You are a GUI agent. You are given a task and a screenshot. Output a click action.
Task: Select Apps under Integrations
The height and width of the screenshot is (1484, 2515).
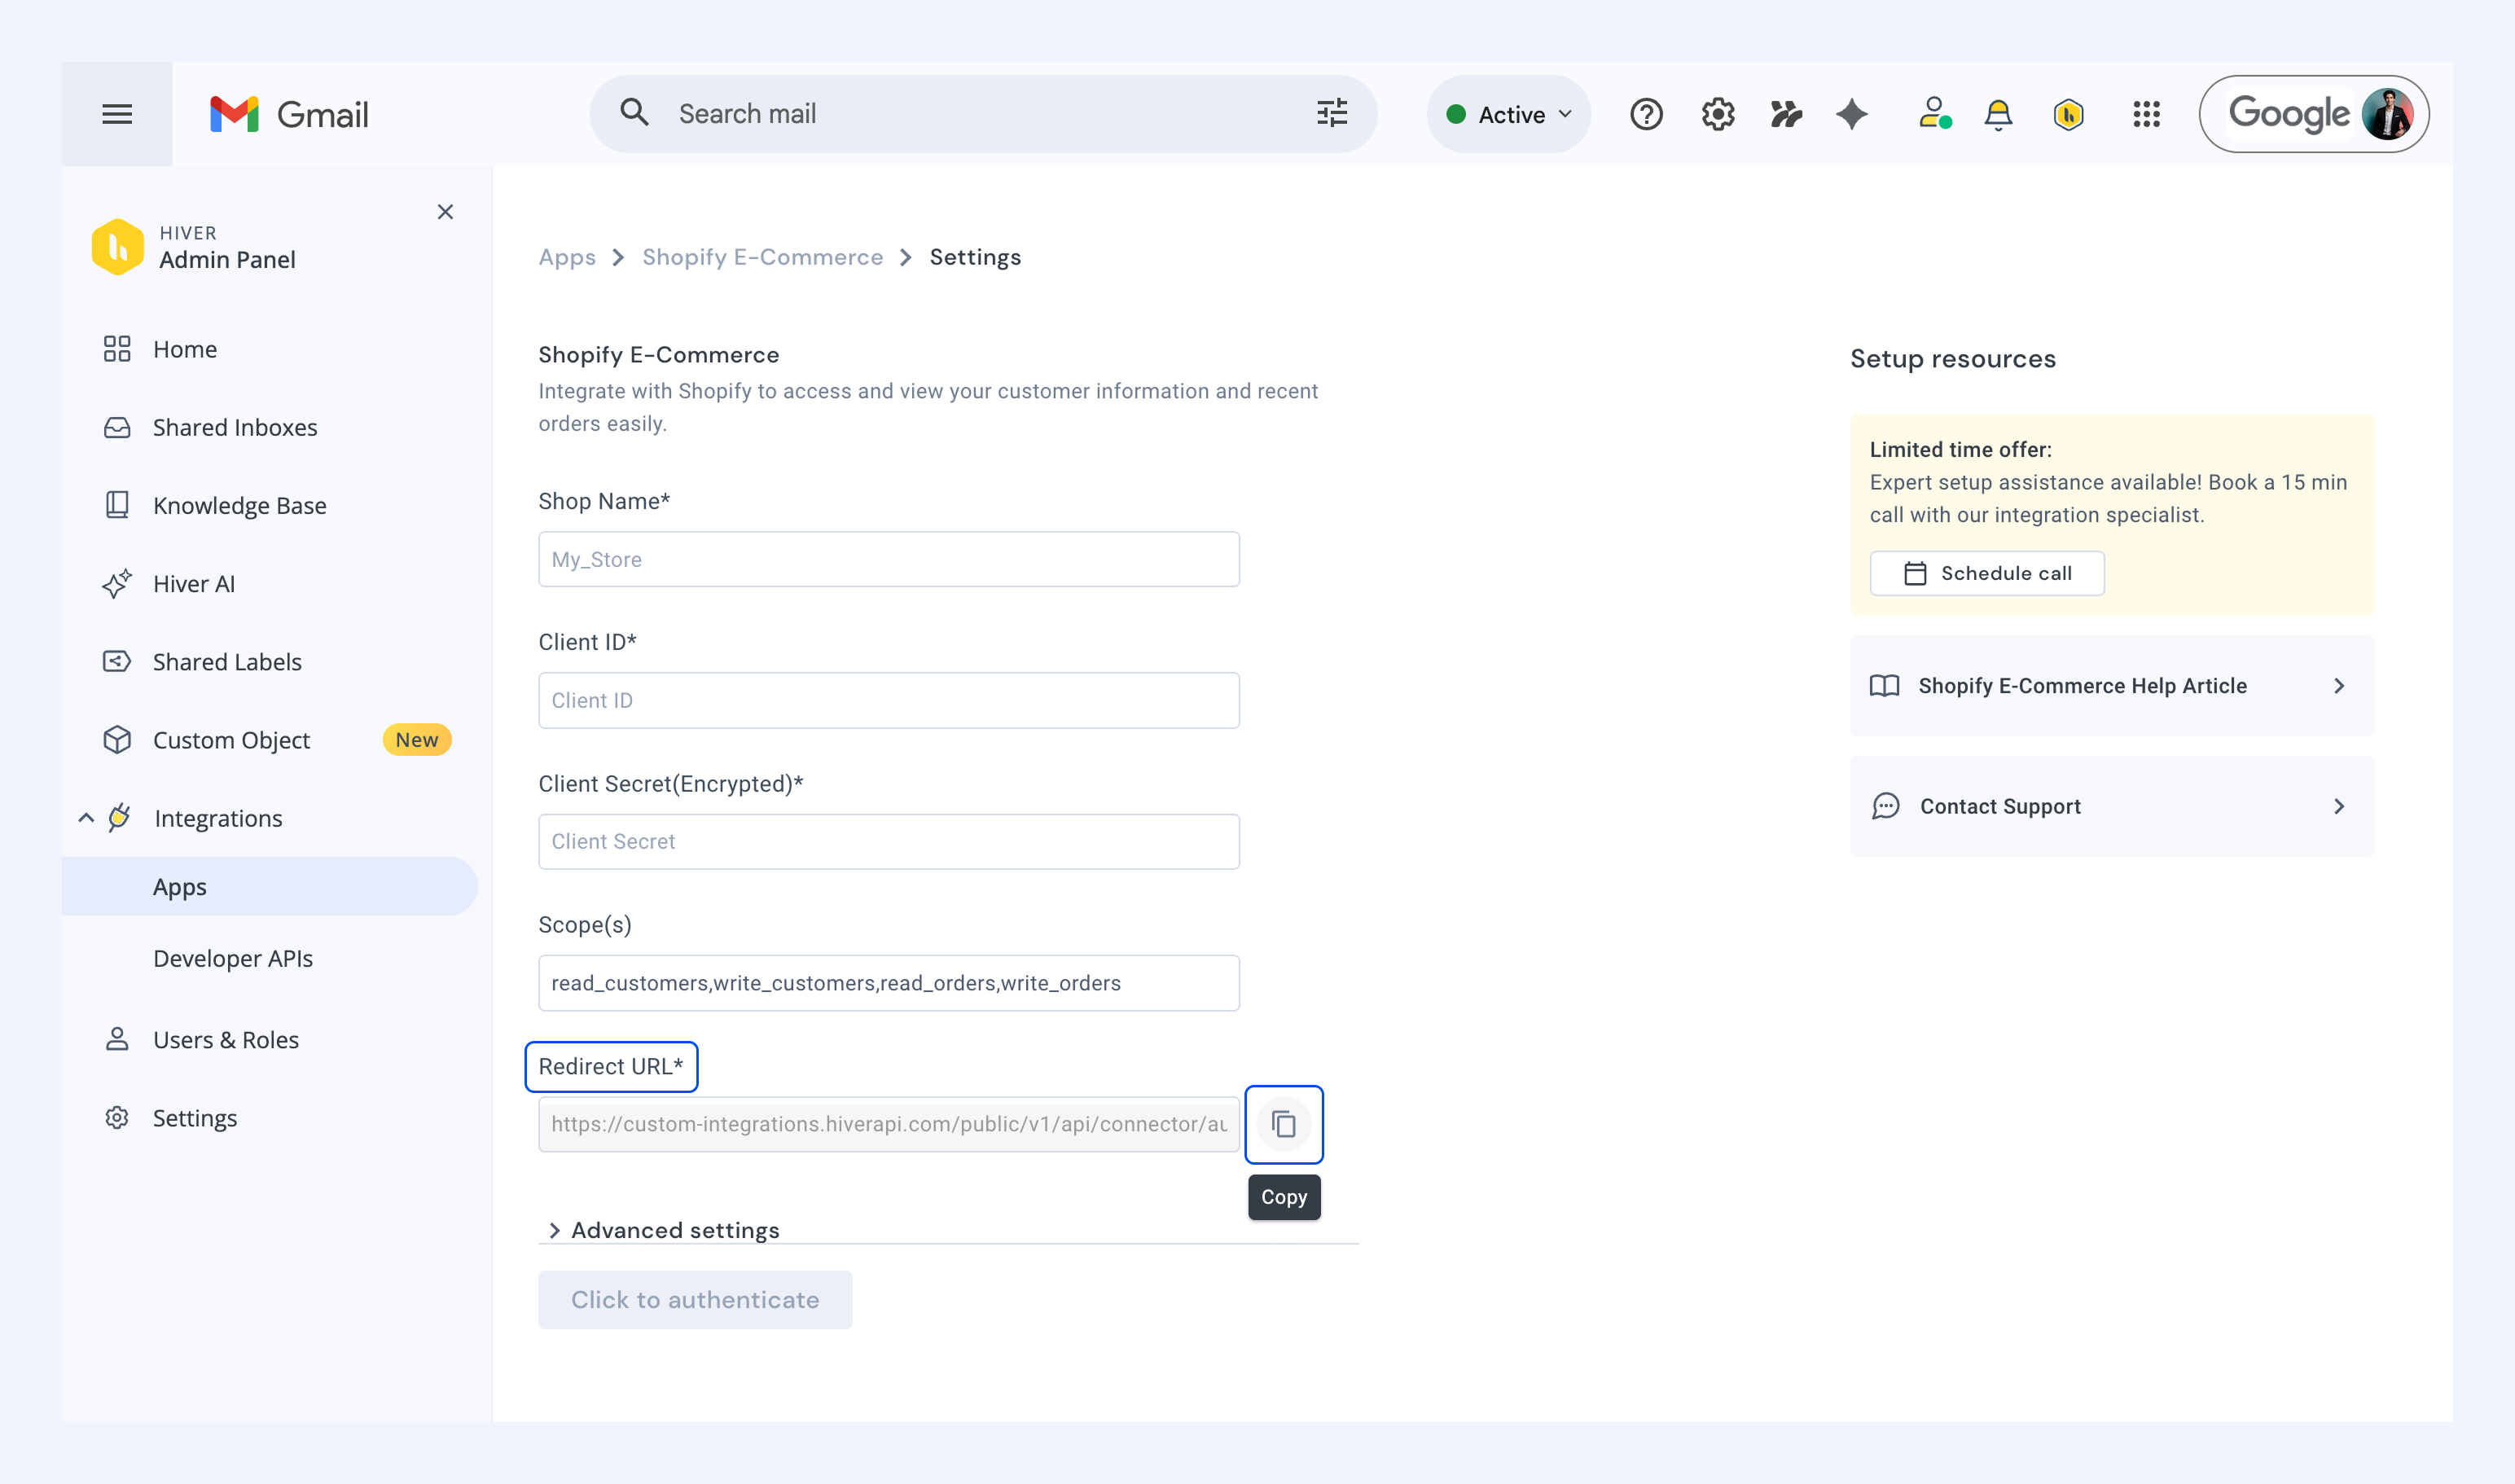[270, 886]
